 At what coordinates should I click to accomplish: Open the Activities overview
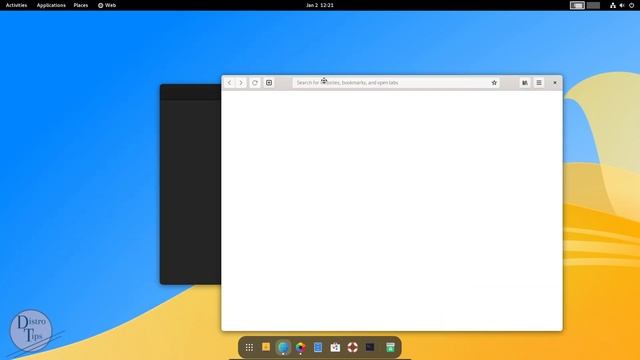click(16, 5)
